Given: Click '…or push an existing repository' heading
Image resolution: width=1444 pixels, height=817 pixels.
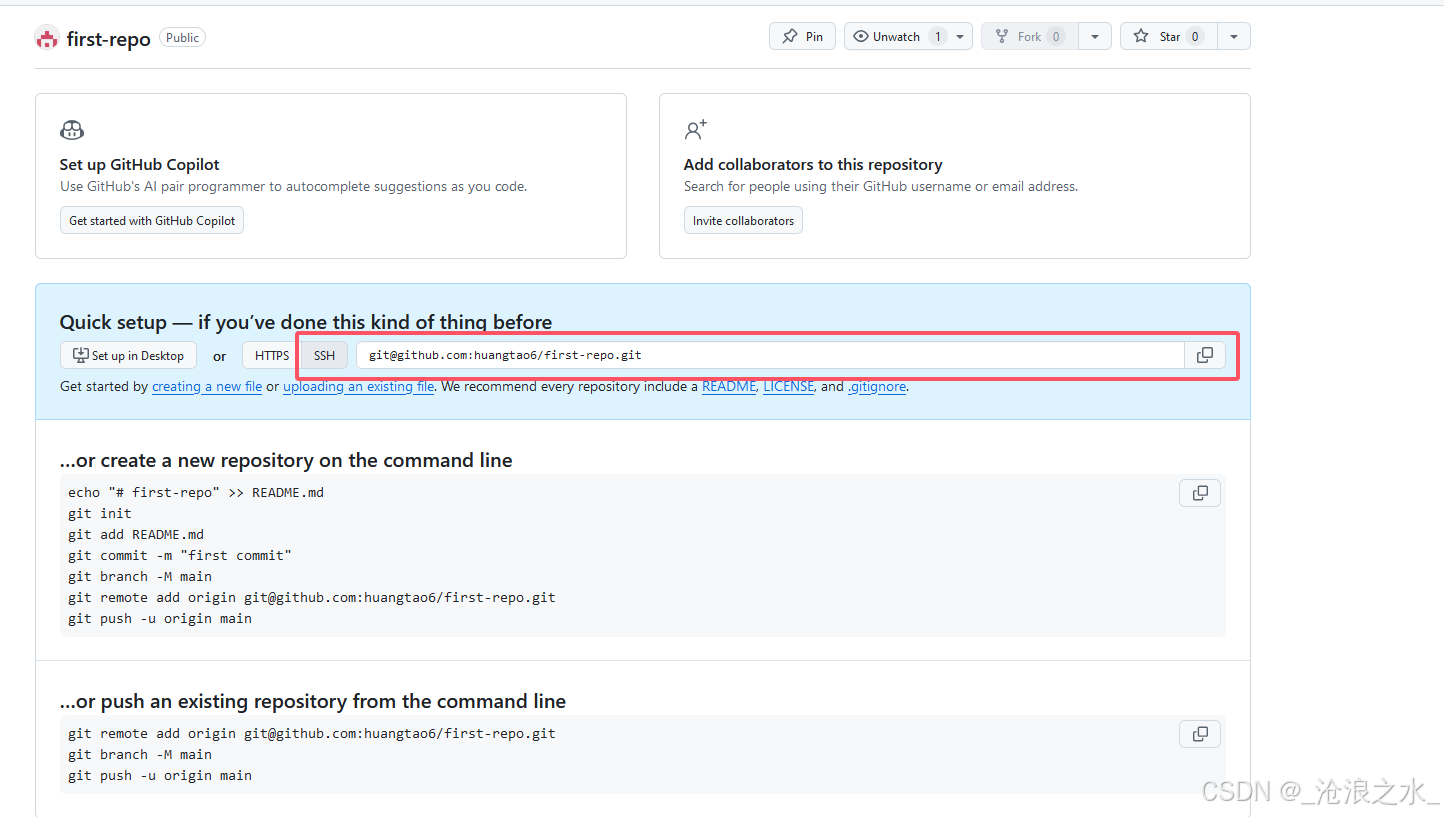Looking at the screenshot, I should point(313,702).
